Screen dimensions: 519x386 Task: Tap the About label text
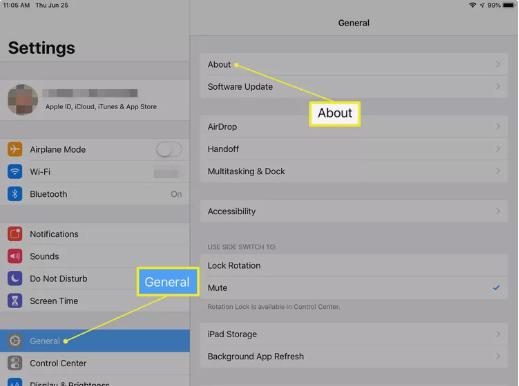coord(219,64)
